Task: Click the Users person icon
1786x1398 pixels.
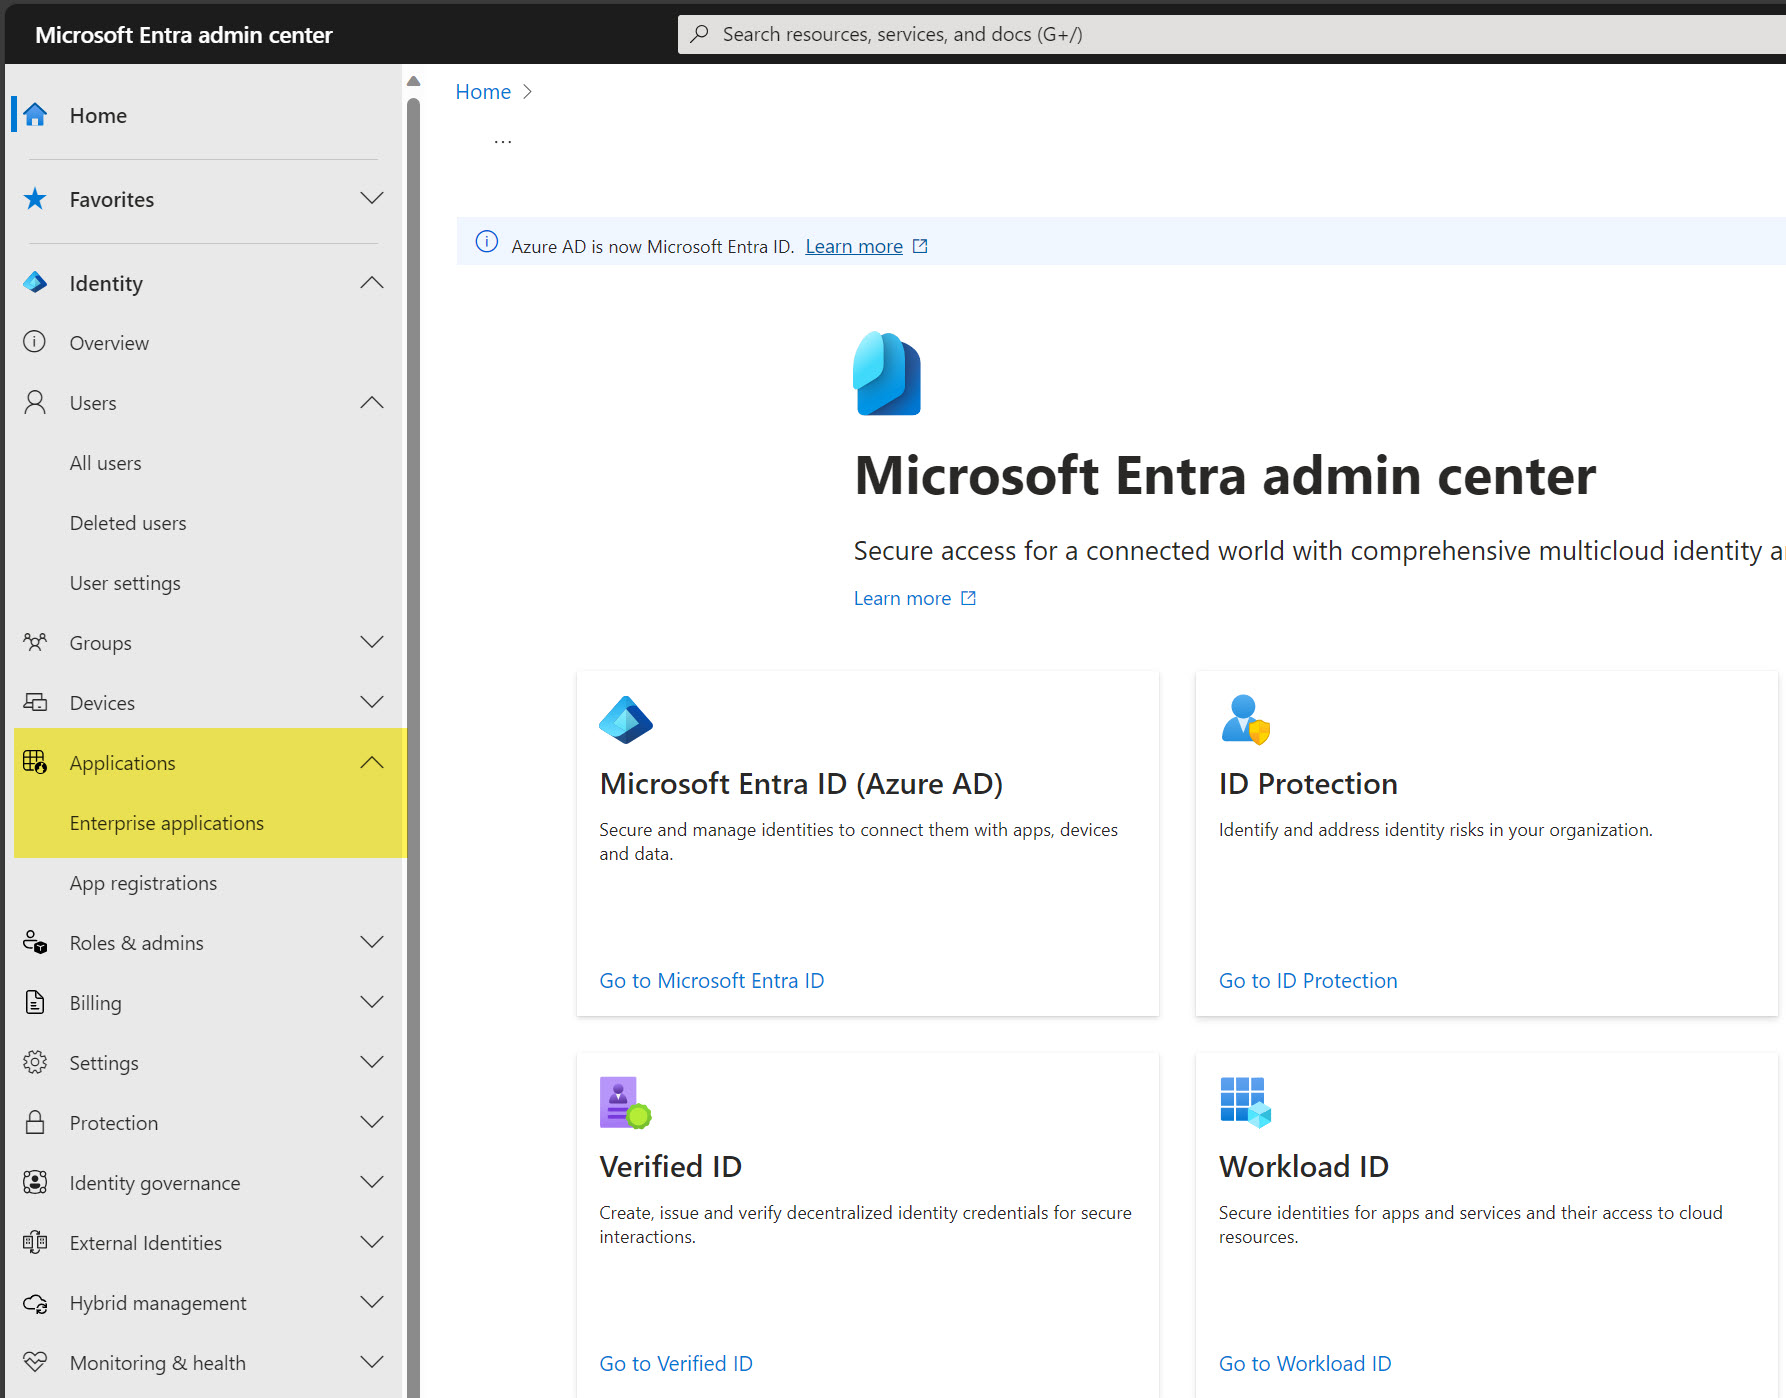Action: click(x=35, y=402)
